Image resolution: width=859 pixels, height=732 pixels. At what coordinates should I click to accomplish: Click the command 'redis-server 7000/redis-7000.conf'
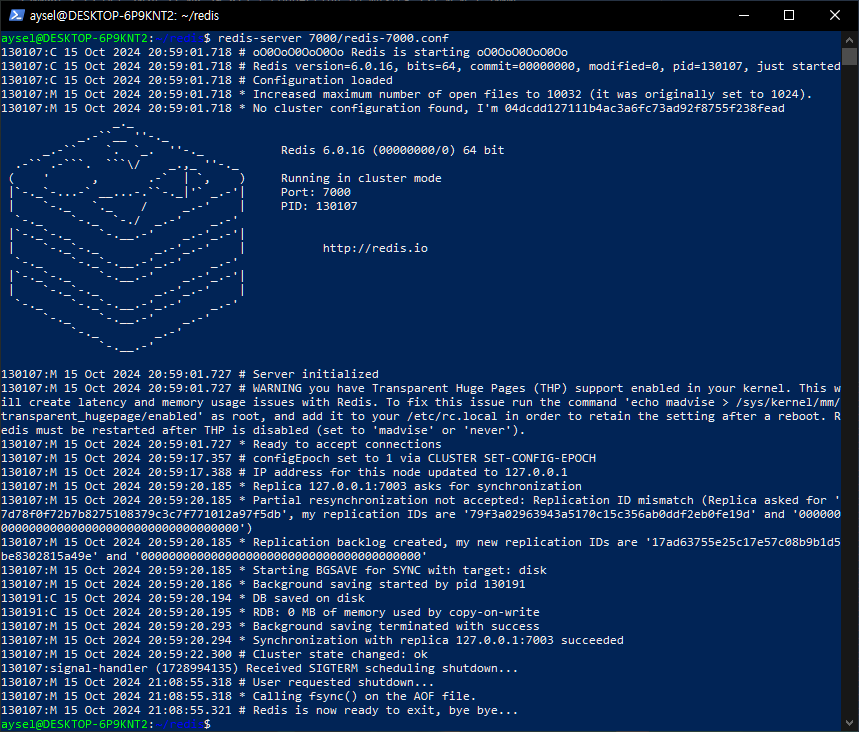[x=333, y=38]
